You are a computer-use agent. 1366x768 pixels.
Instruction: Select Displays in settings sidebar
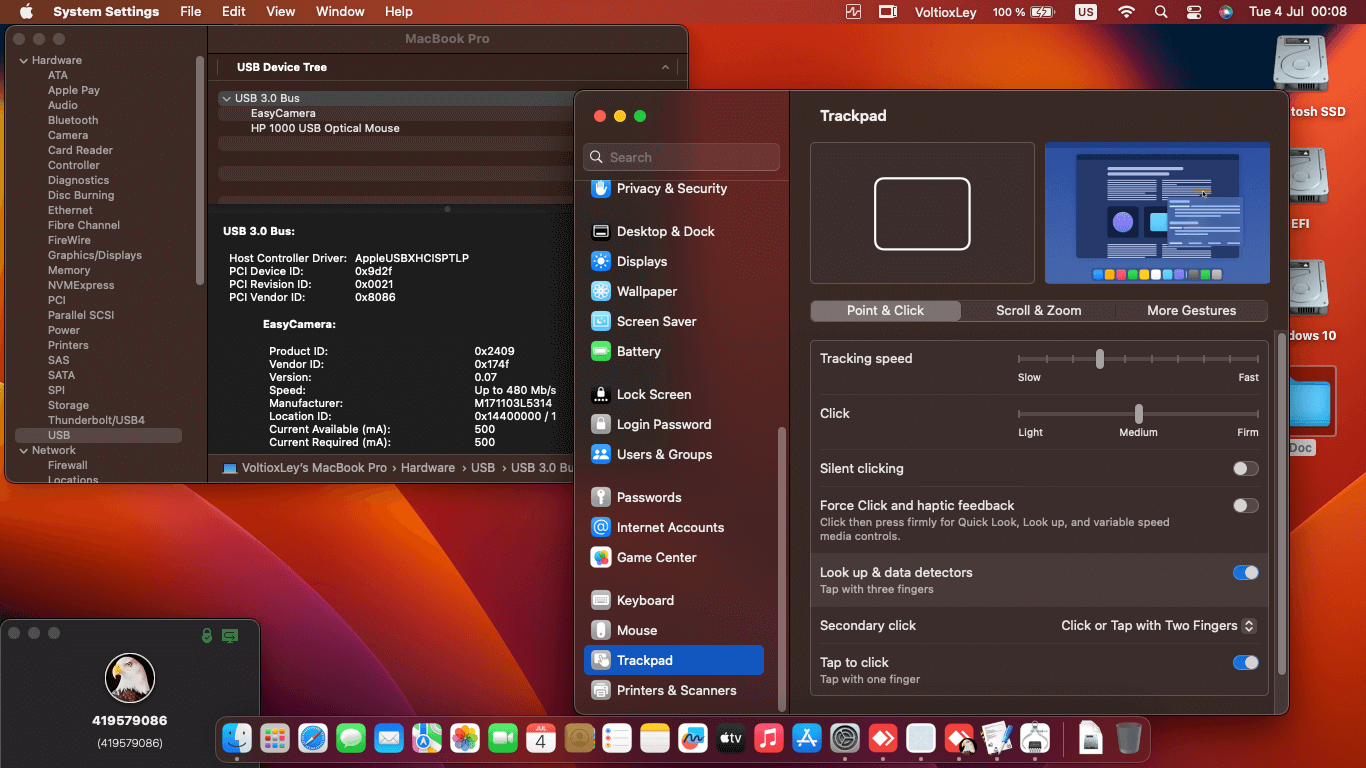click(673, 261)
